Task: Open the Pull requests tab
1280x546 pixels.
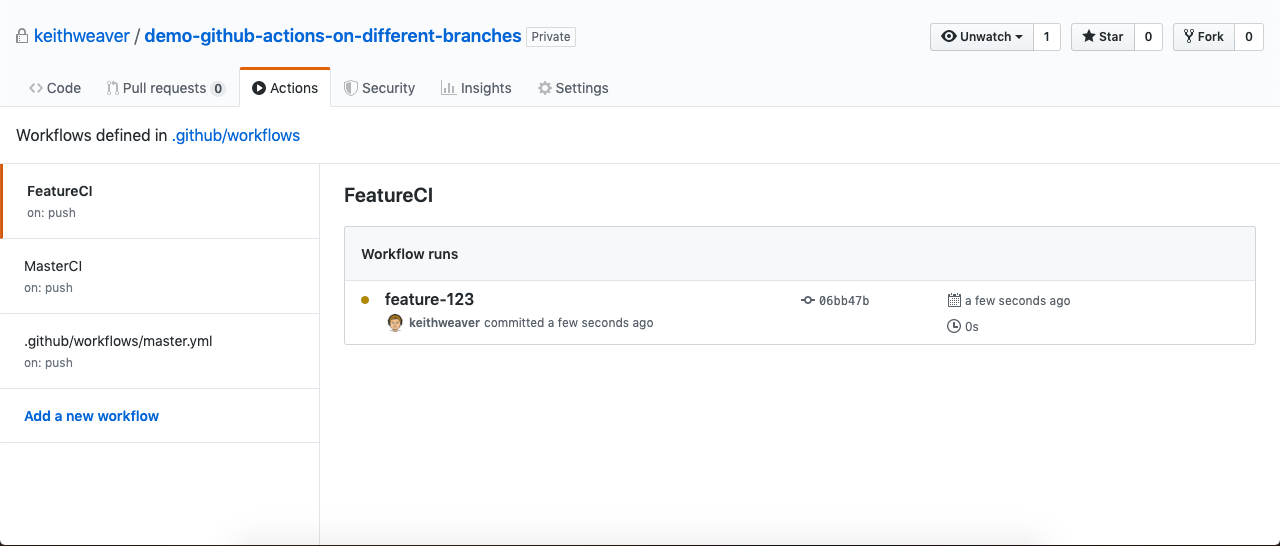Action: (x=166, y=88)
